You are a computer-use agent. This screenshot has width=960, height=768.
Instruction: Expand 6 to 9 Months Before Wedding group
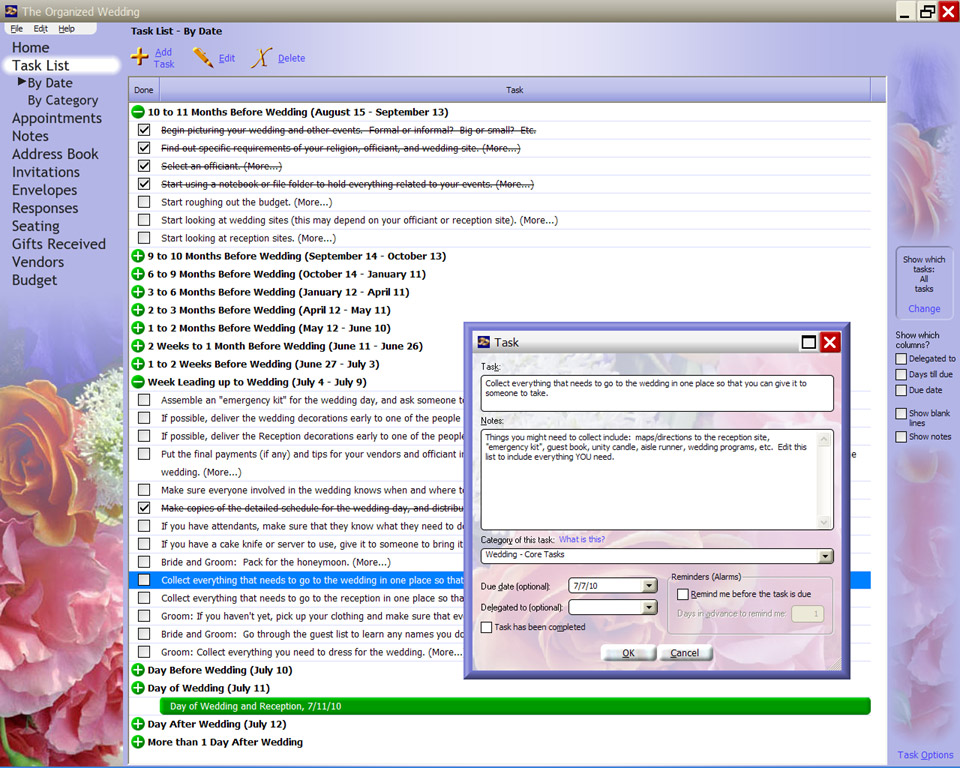pyautogui.click(x=138, y=274)
